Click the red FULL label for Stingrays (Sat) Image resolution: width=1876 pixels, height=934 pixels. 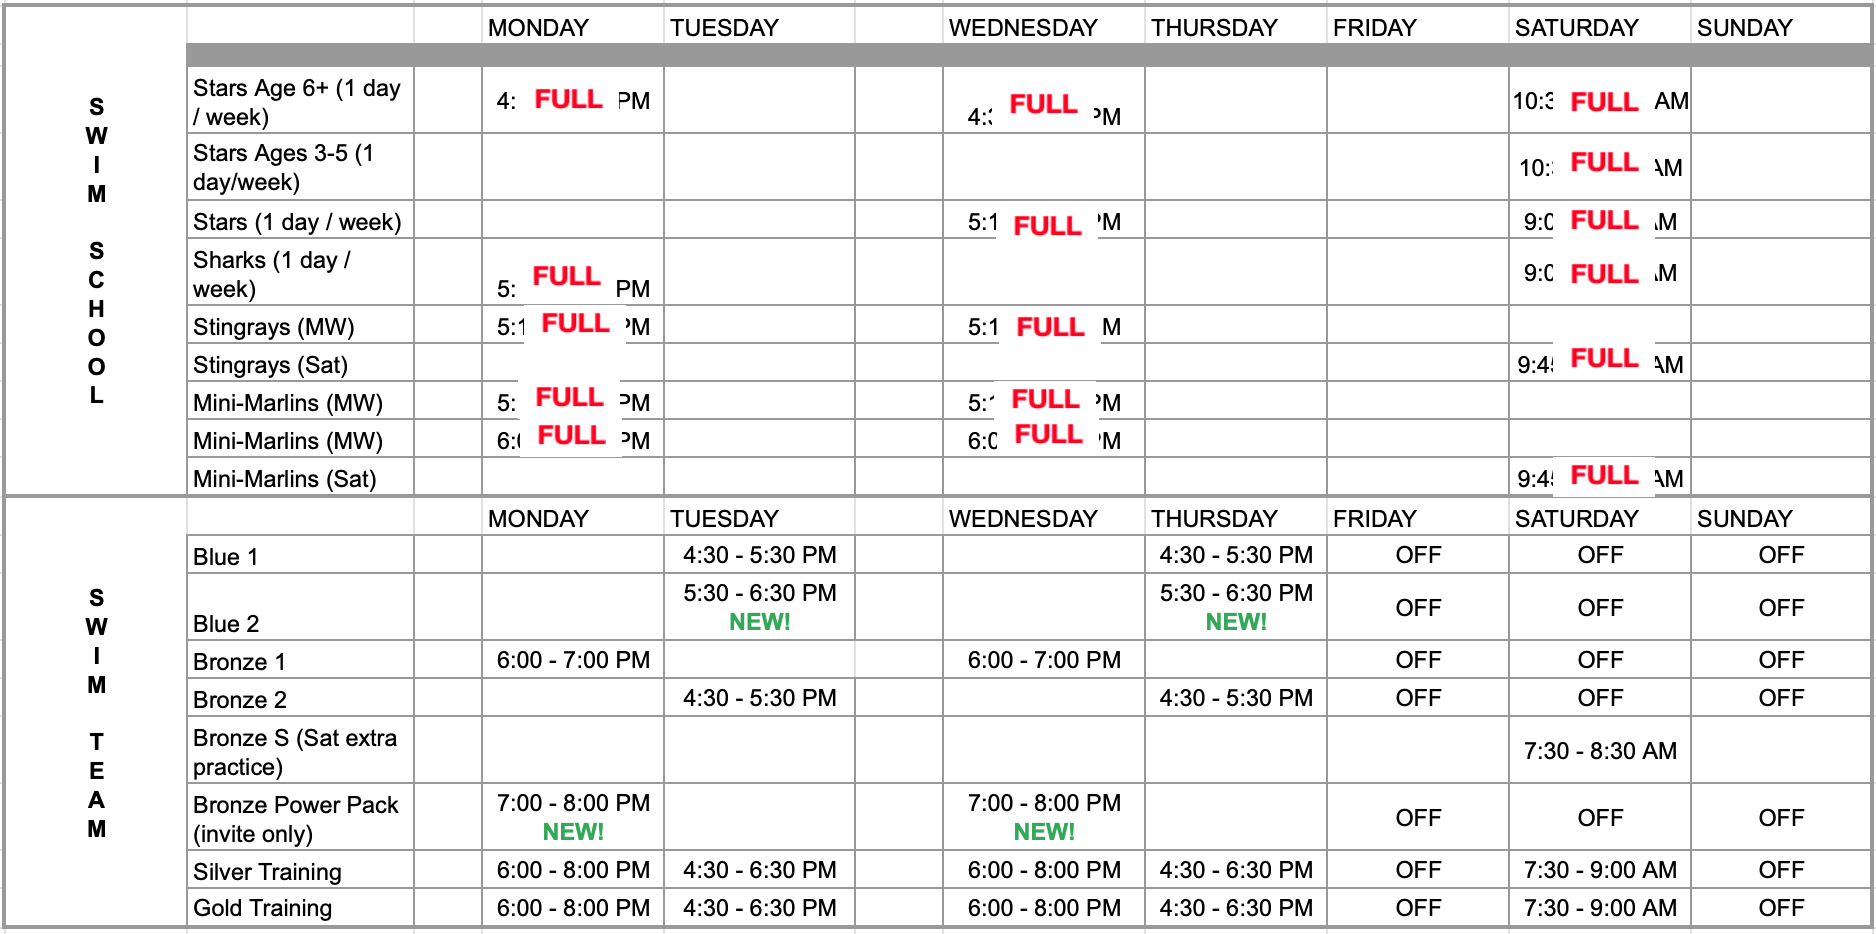pos(1604,358)
